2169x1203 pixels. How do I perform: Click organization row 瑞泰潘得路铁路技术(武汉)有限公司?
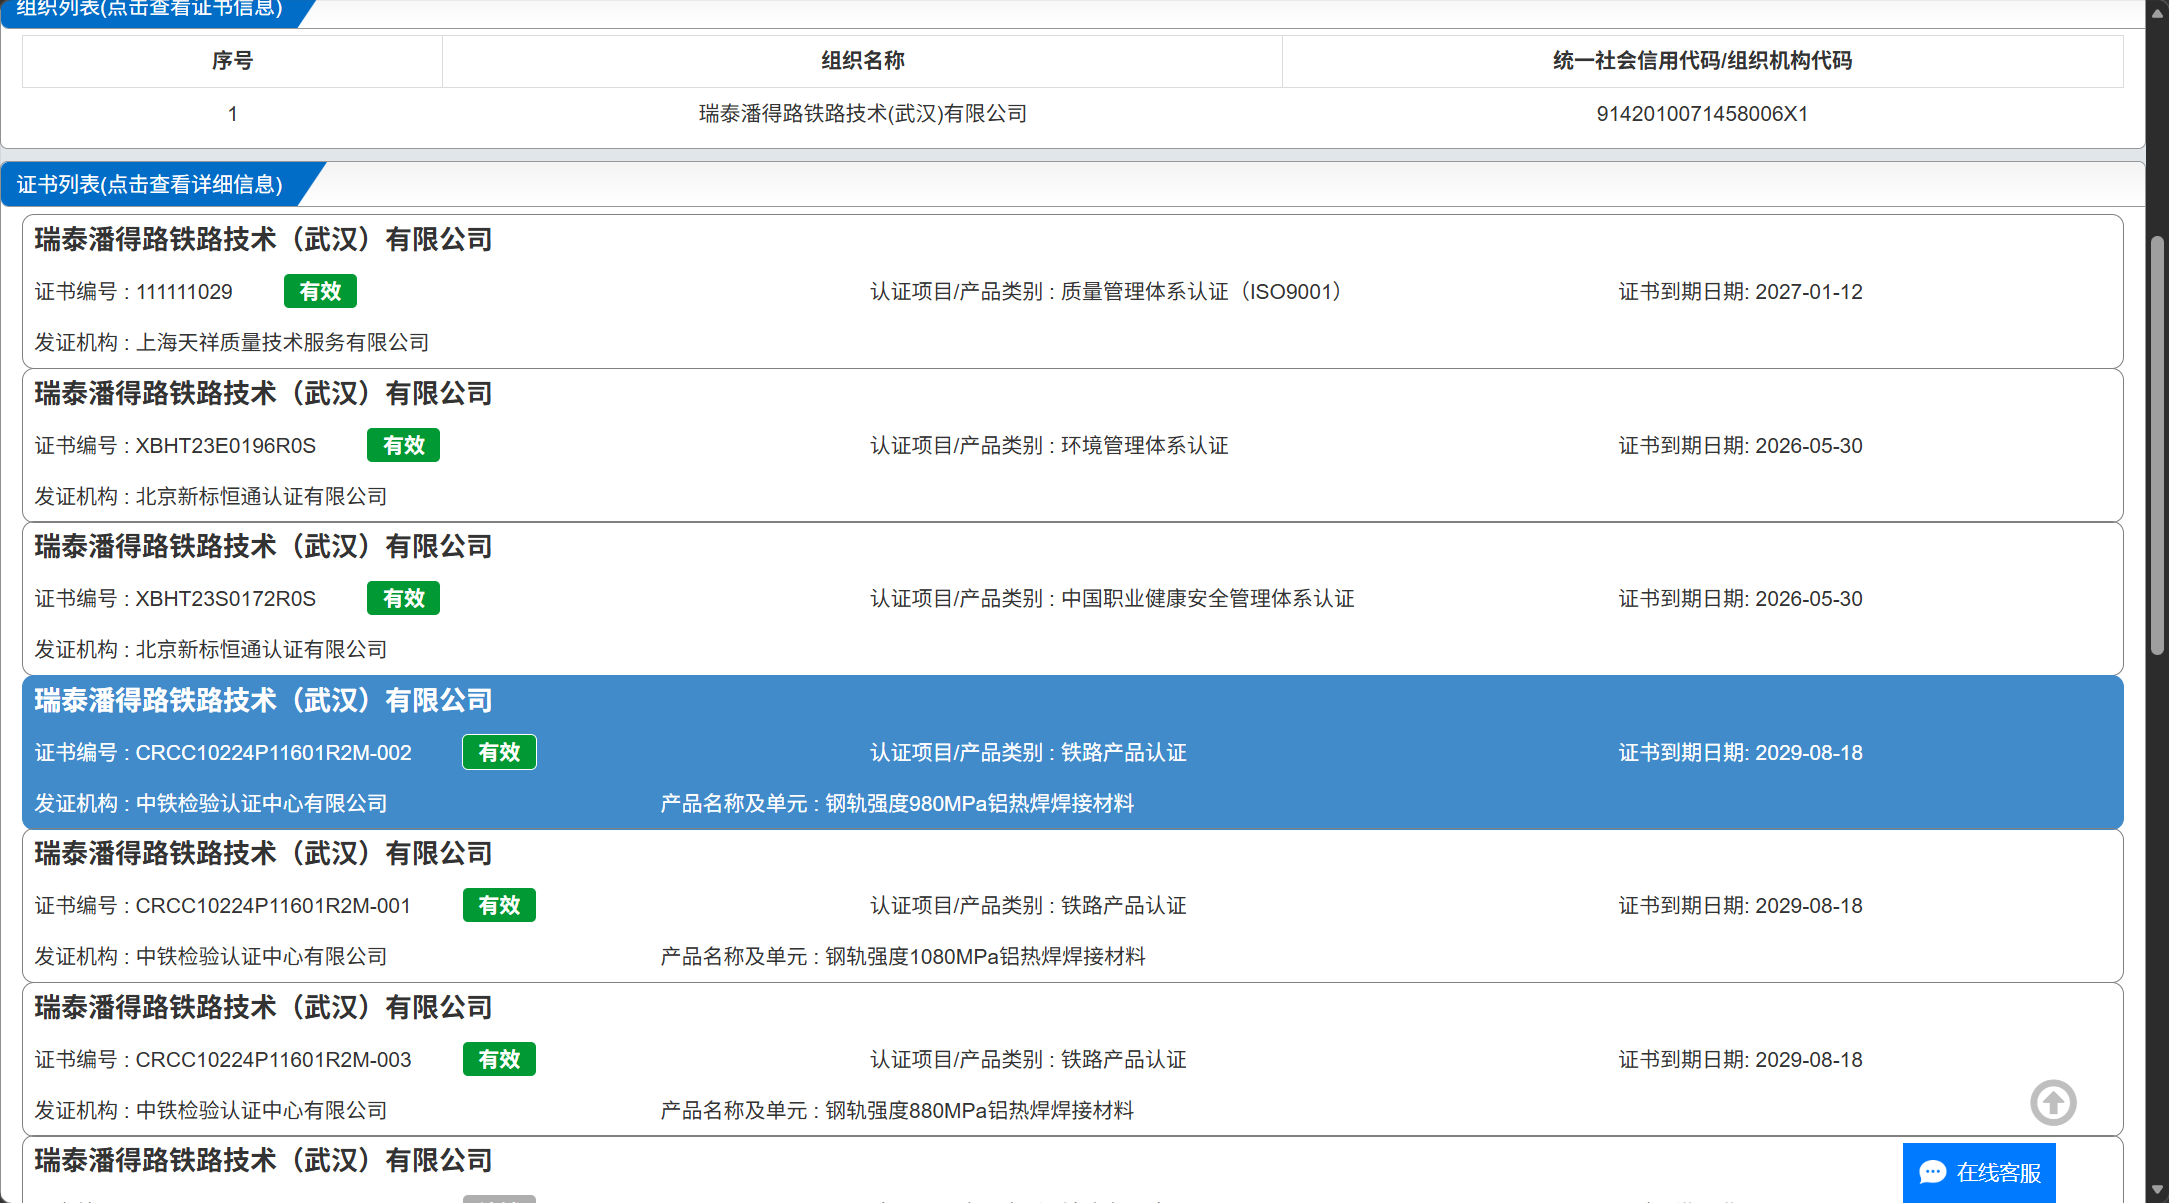862,114
